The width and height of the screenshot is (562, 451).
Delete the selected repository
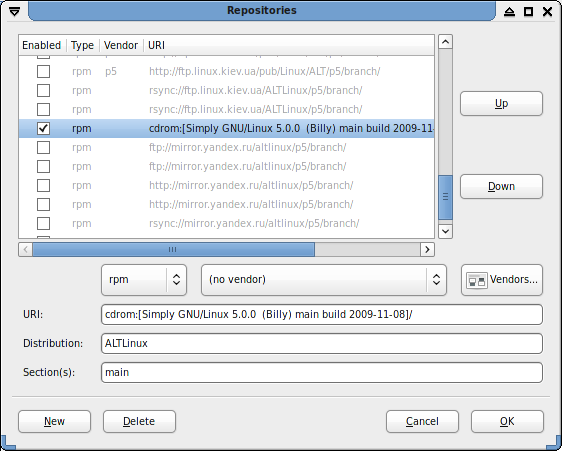(x=139, y=421)
